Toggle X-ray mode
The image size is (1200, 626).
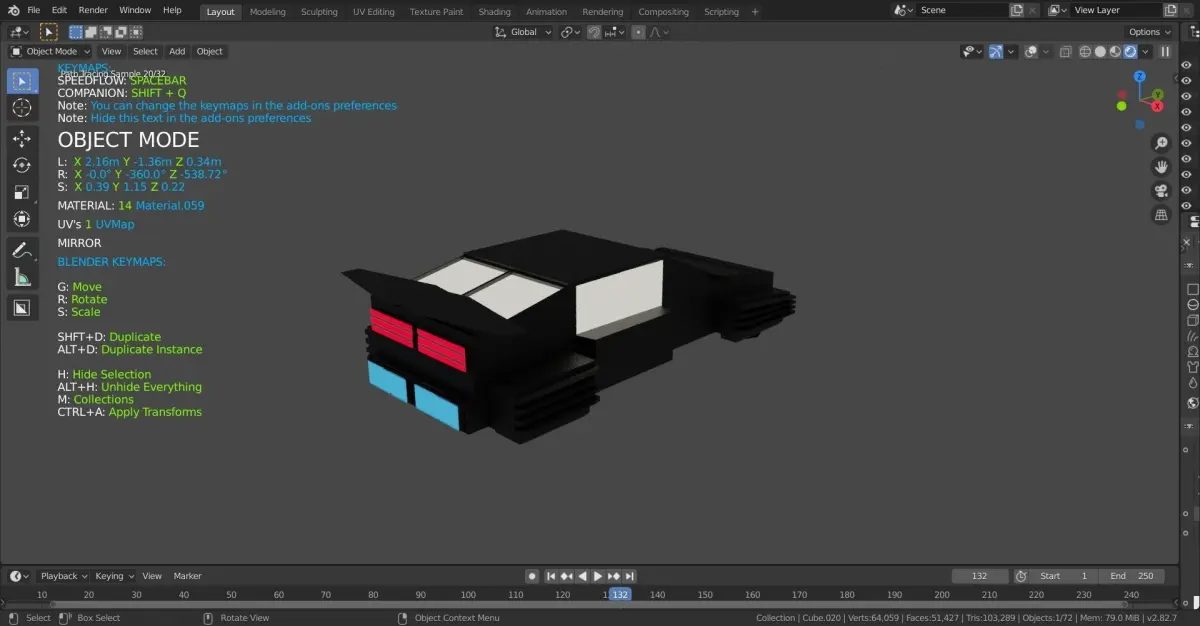(1065, 52)
